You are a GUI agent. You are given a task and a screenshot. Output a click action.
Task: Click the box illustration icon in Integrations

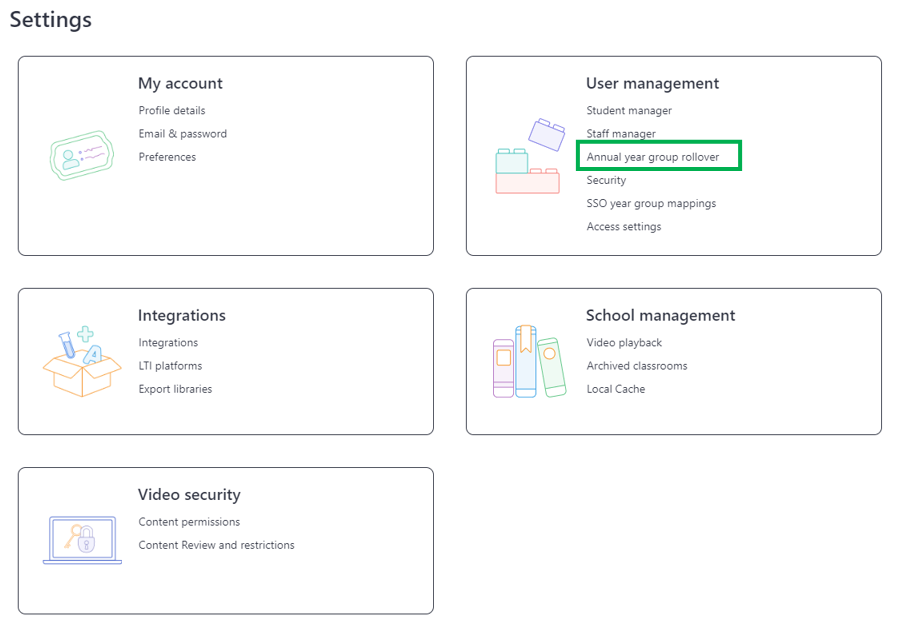click(82, 361)
